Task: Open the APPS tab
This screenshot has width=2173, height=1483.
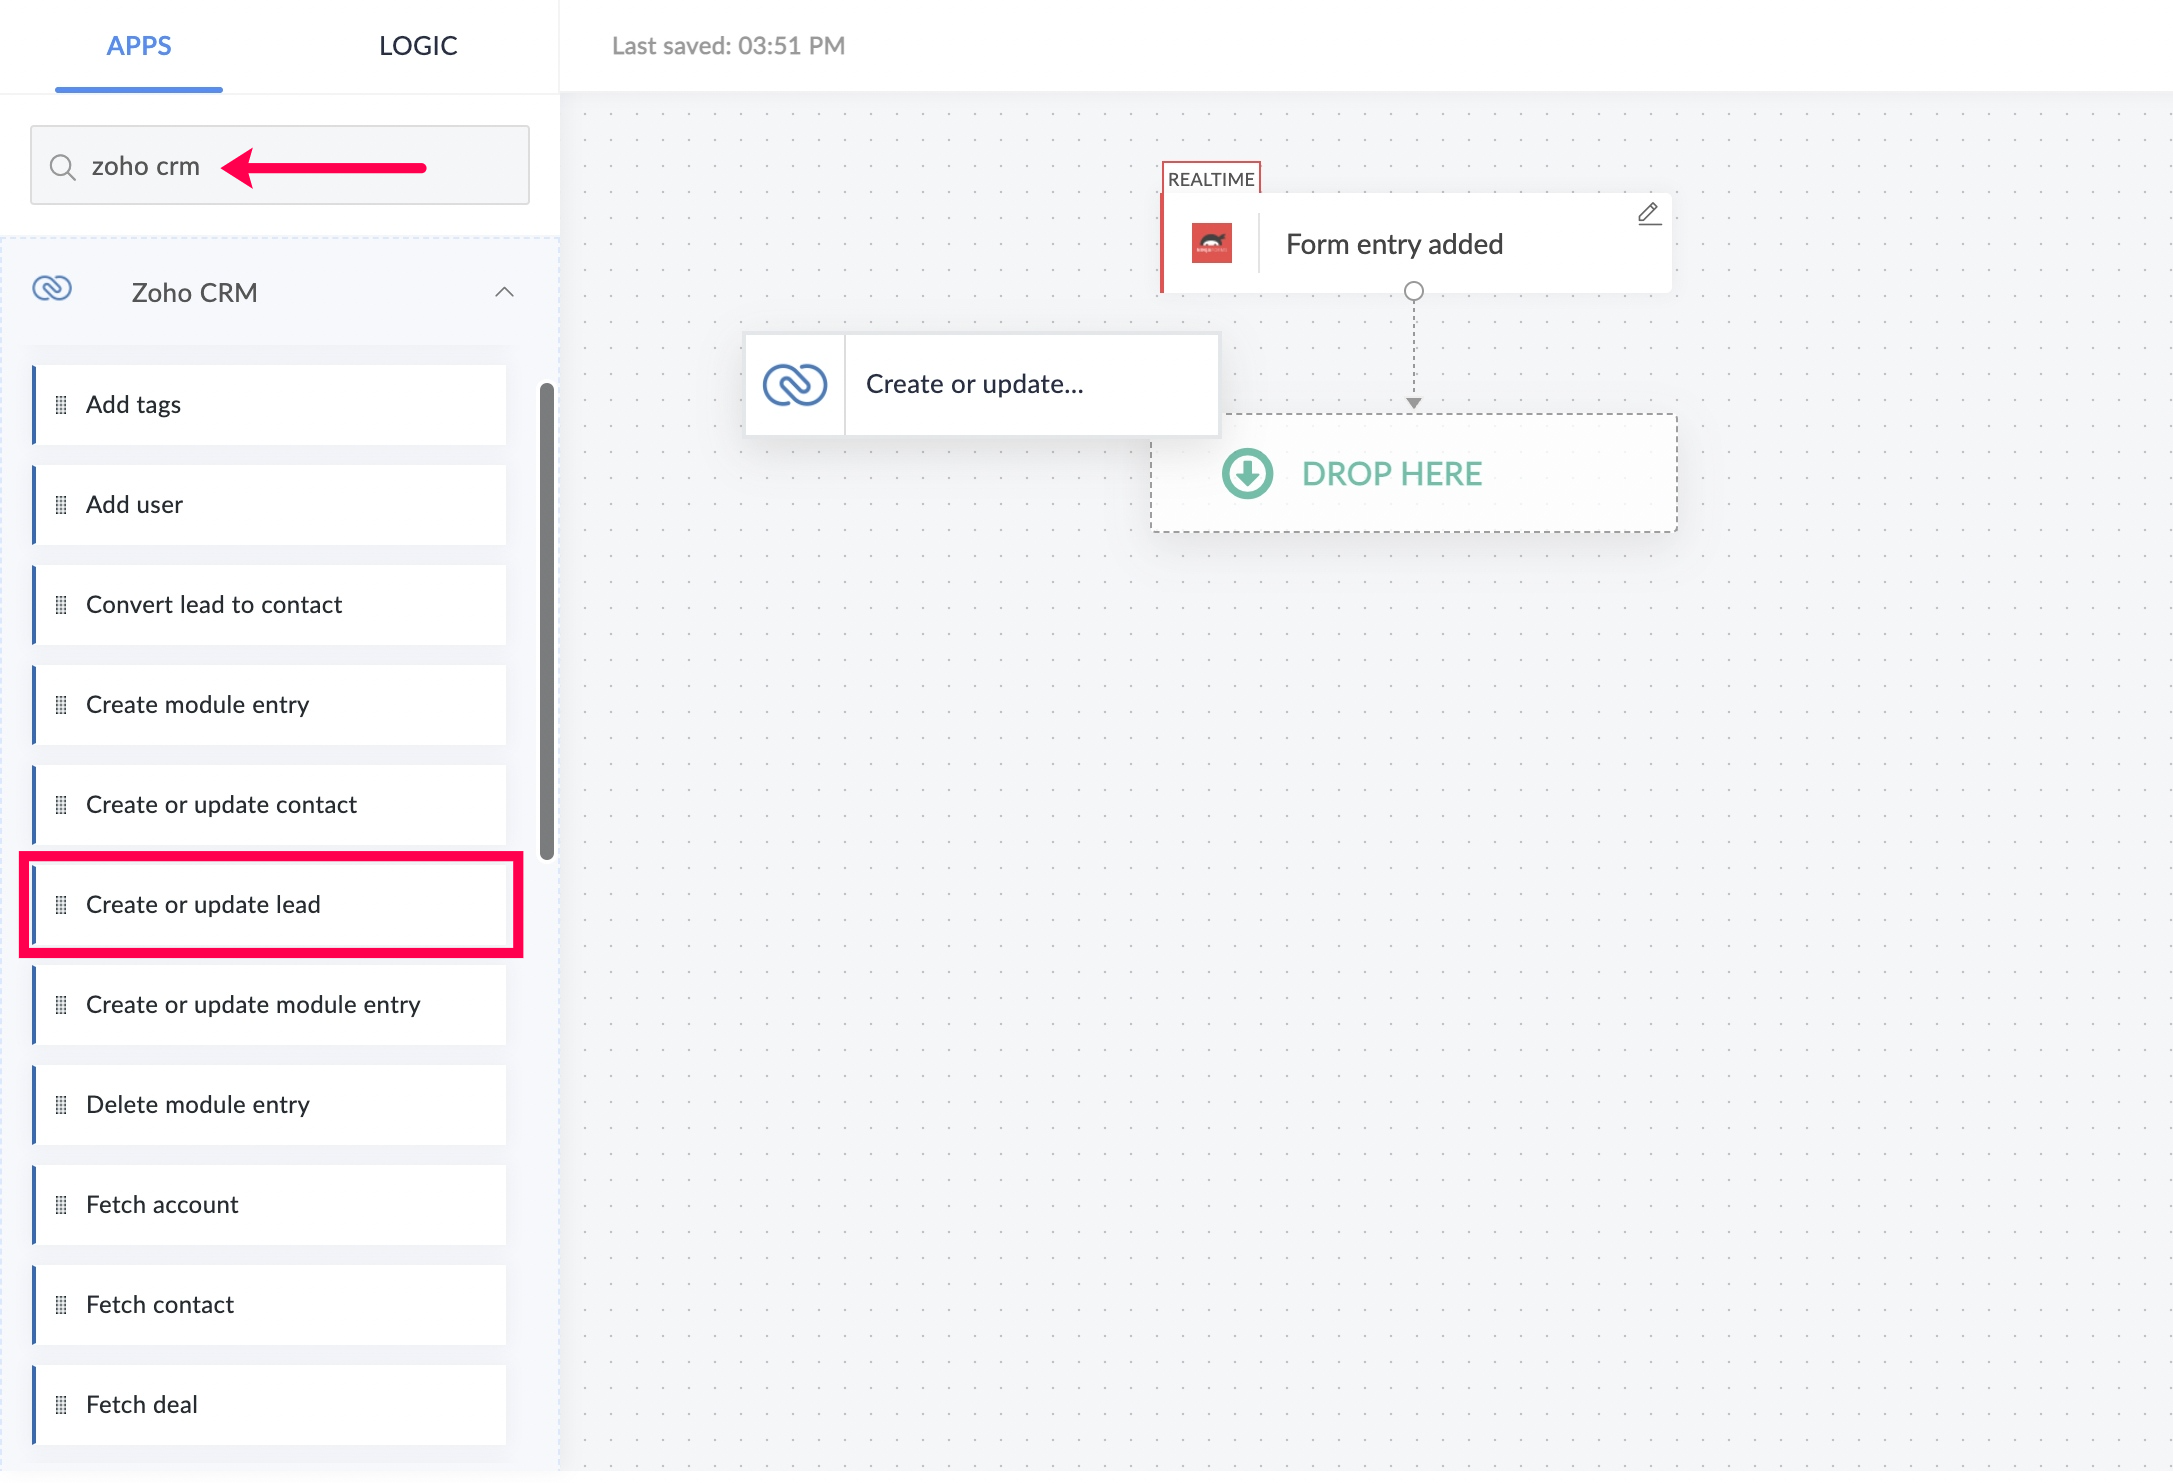Action: coord(139,46)
